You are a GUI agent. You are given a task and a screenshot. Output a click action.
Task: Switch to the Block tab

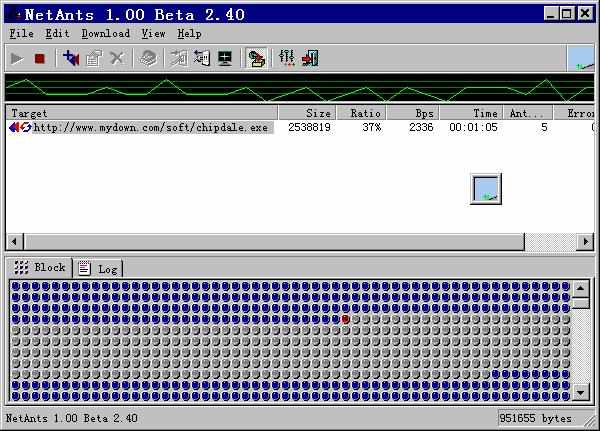[x=39, y=267]
